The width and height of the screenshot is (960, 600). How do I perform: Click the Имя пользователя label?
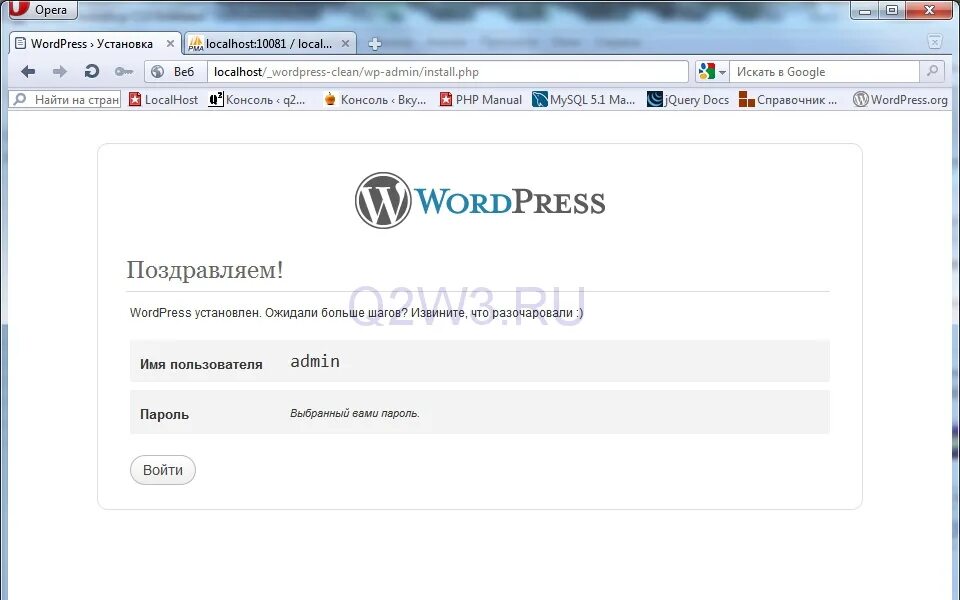coord(201,364)
